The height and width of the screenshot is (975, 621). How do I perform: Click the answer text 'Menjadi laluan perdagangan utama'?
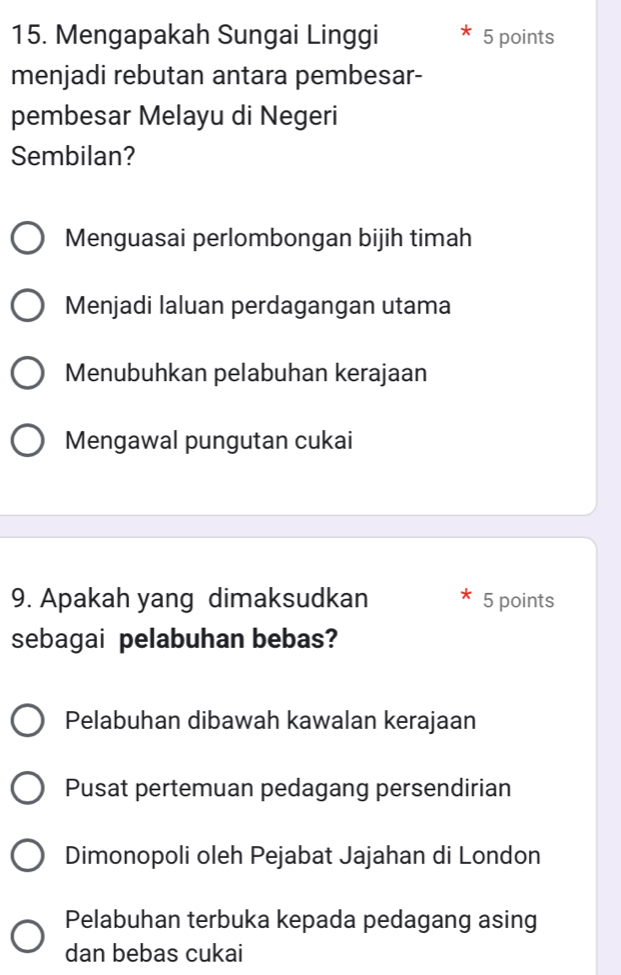pos(258,306)
